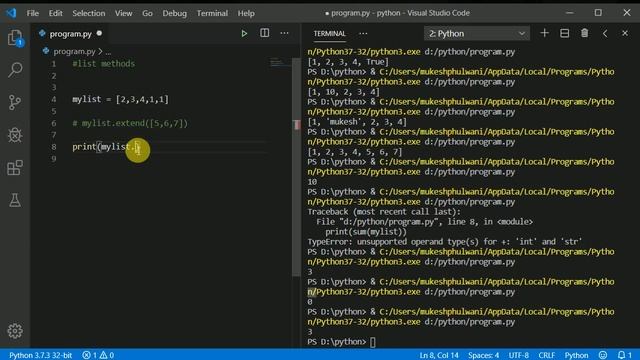Click line 4 code 'mylist = [2,3,4,1,1]'
This screenshot has width=640, height=360.
pos(120,99)
